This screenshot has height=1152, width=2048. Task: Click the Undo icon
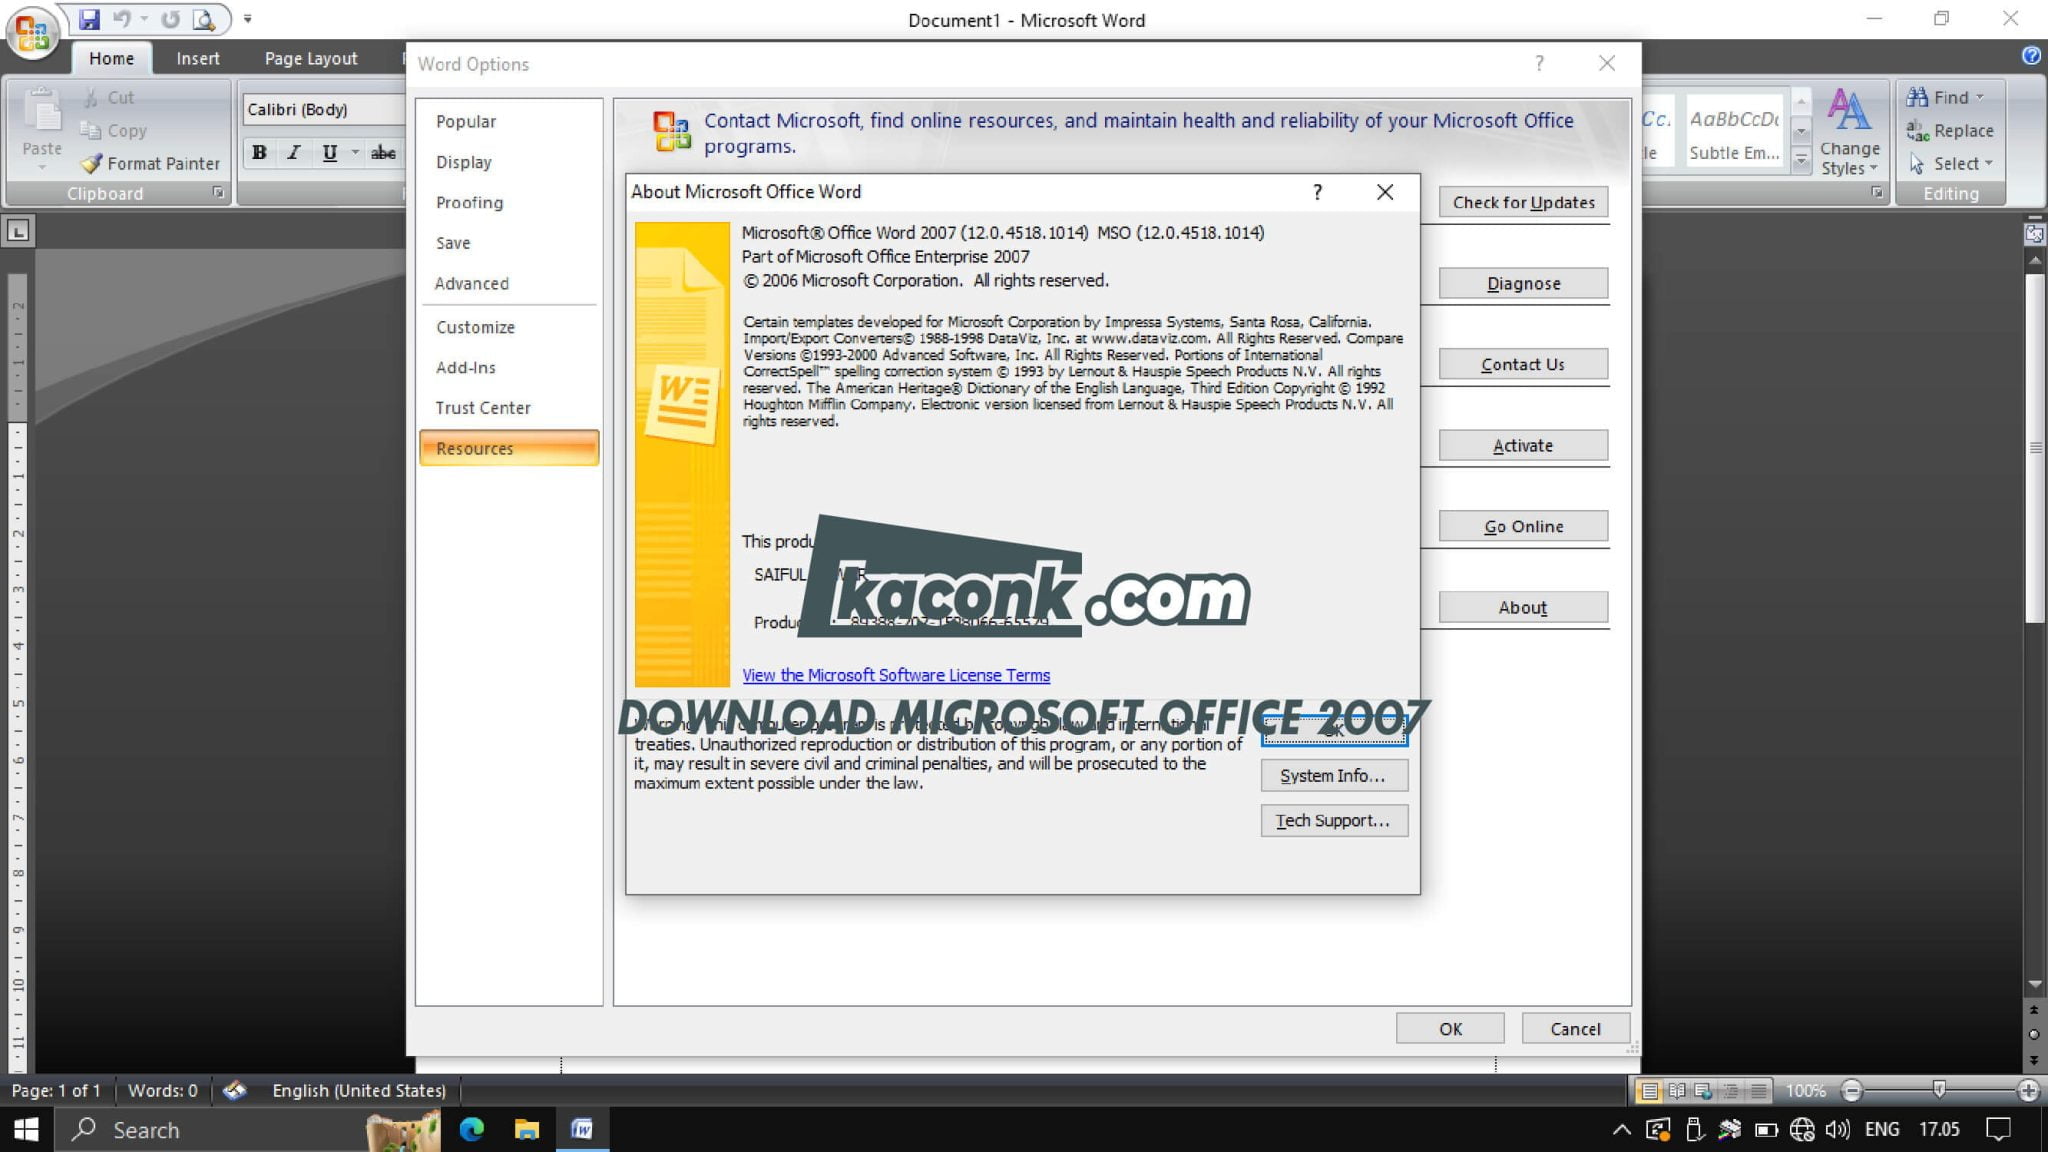tap(121, 18)
